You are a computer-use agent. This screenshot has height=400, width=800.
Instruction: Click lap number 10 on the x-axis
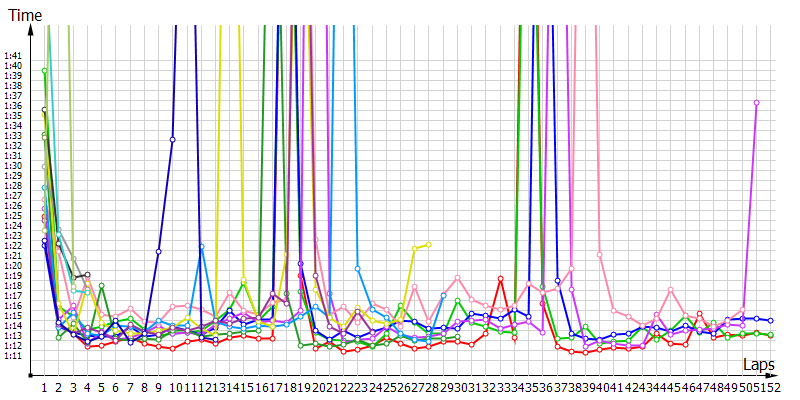173,387
